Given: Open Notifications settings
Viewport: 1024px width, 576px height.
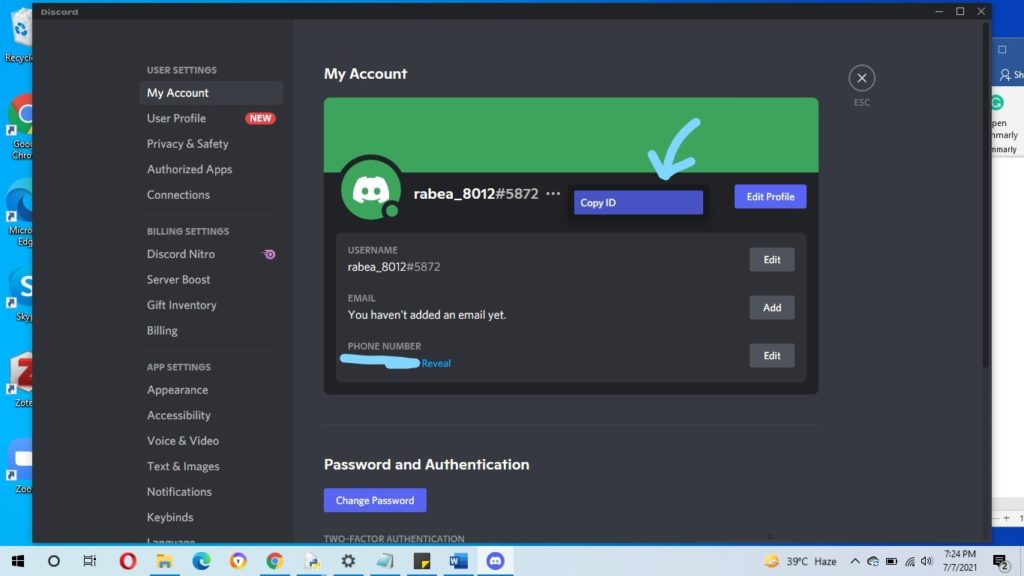Looking at the screenshot, I should [x=211, y=492].
